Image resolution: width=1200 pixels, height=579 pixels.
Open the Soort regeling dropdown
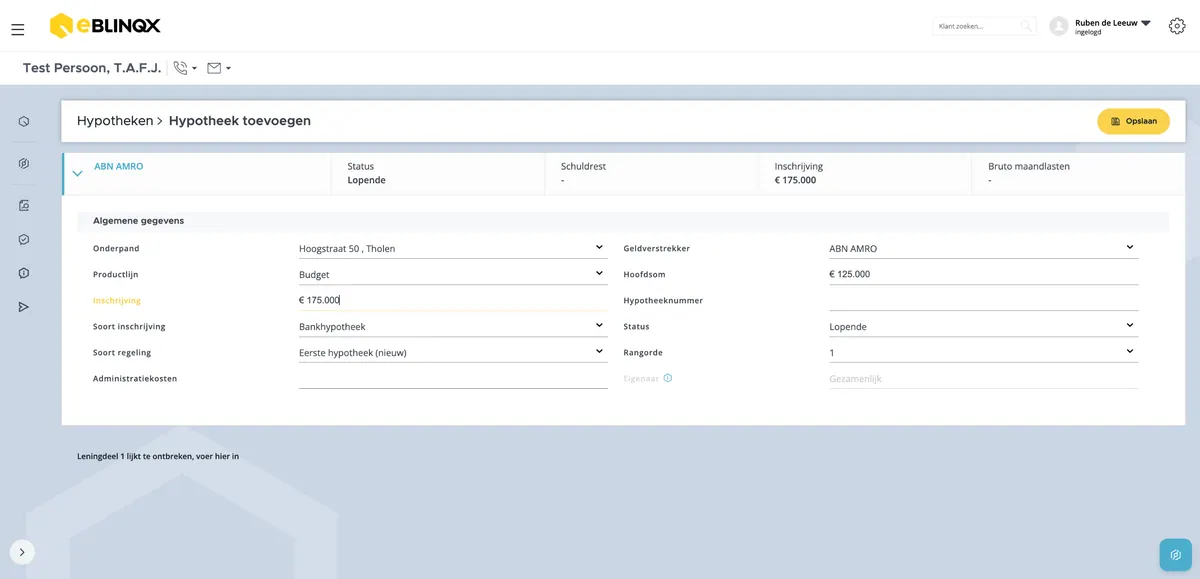point(453,352)
